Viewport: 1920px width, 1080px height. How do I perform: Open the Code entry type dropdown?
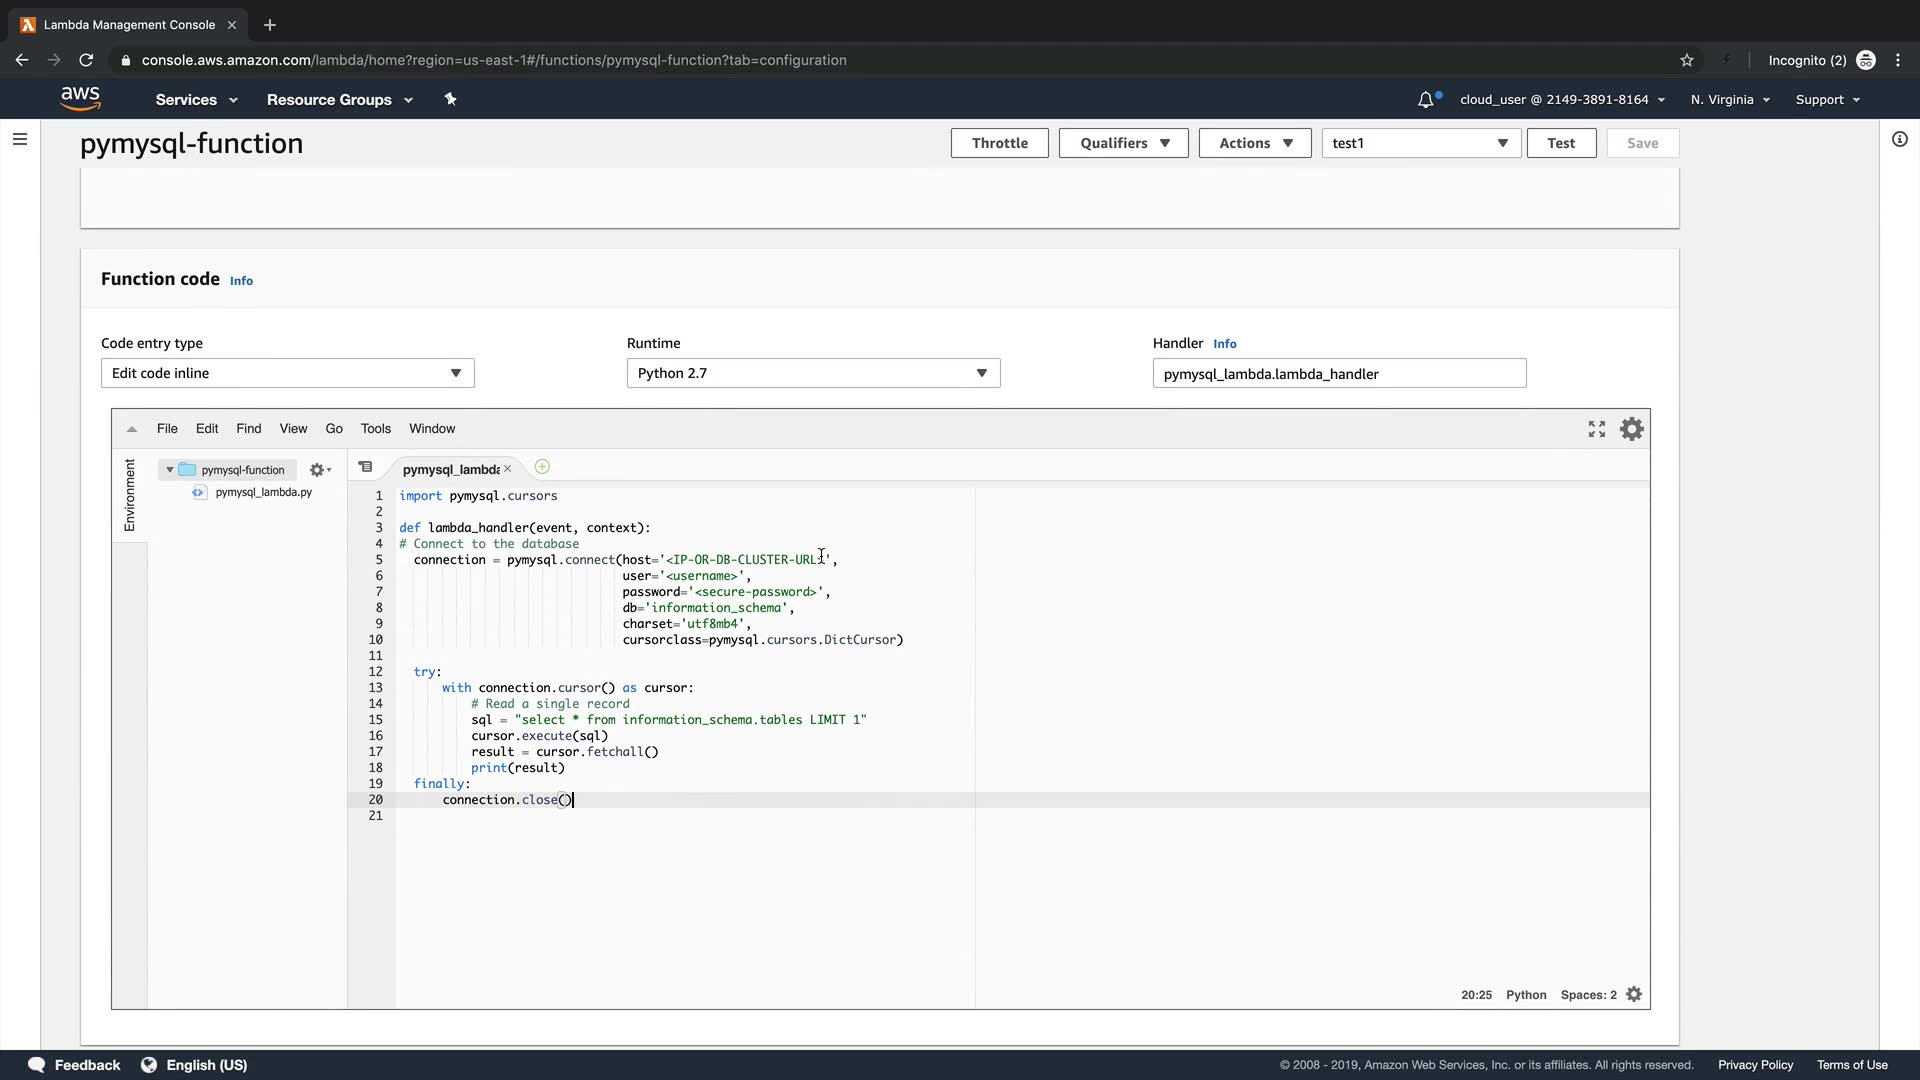coord(287,373)
